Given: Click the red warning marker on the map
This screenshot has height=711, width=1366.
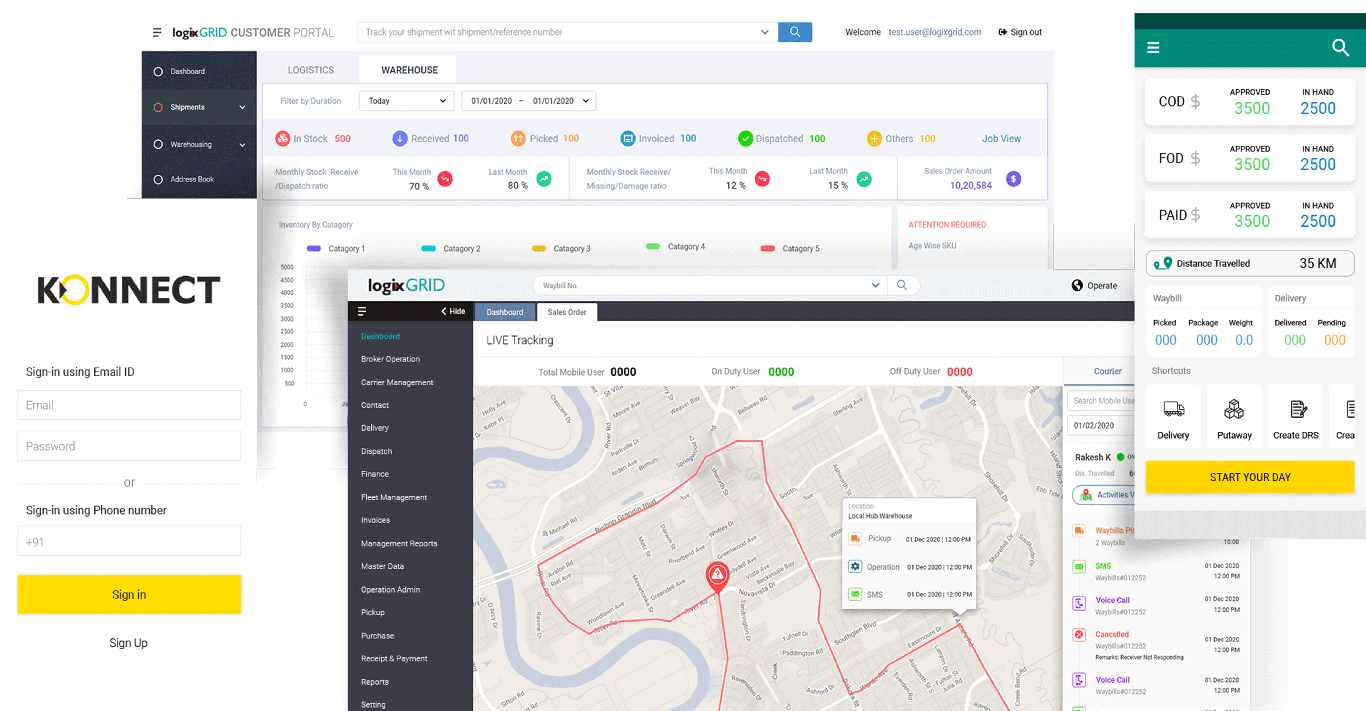Looking at the screenshot, I should coord(717,575).
